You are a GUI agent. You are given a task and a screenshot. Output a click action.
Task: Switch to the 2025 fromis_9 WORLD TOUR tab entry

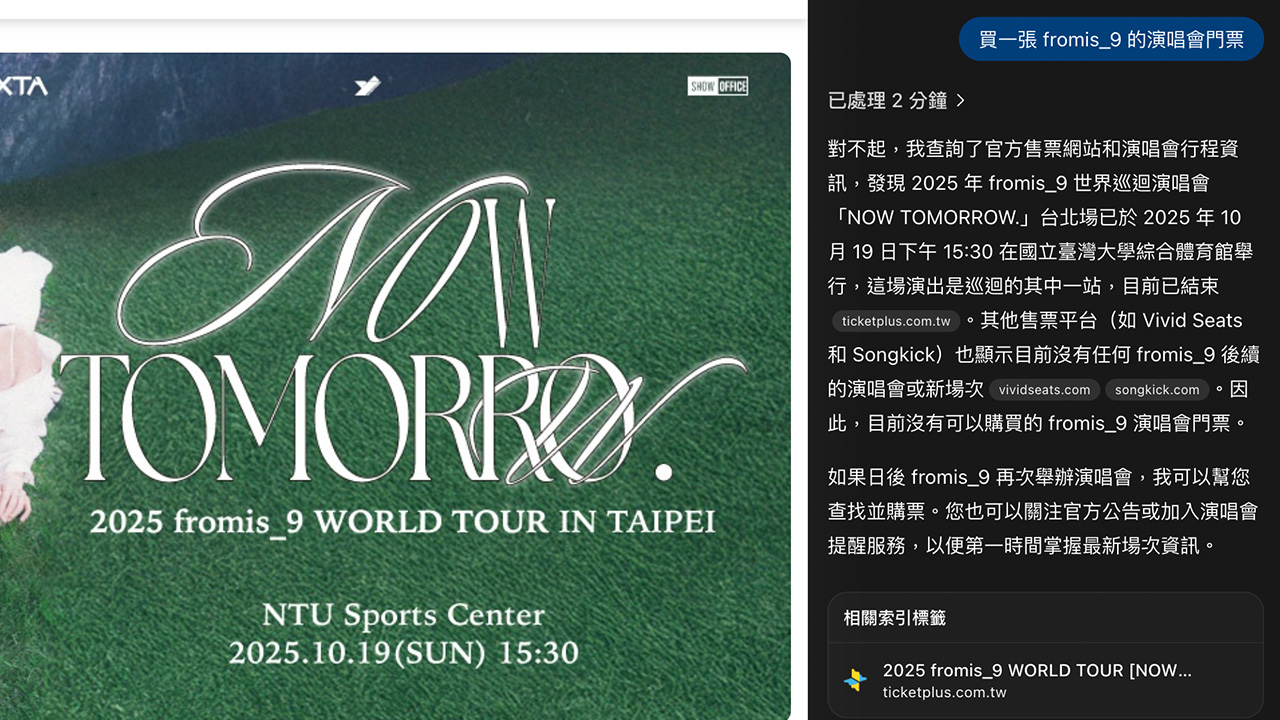point(1037,670)
